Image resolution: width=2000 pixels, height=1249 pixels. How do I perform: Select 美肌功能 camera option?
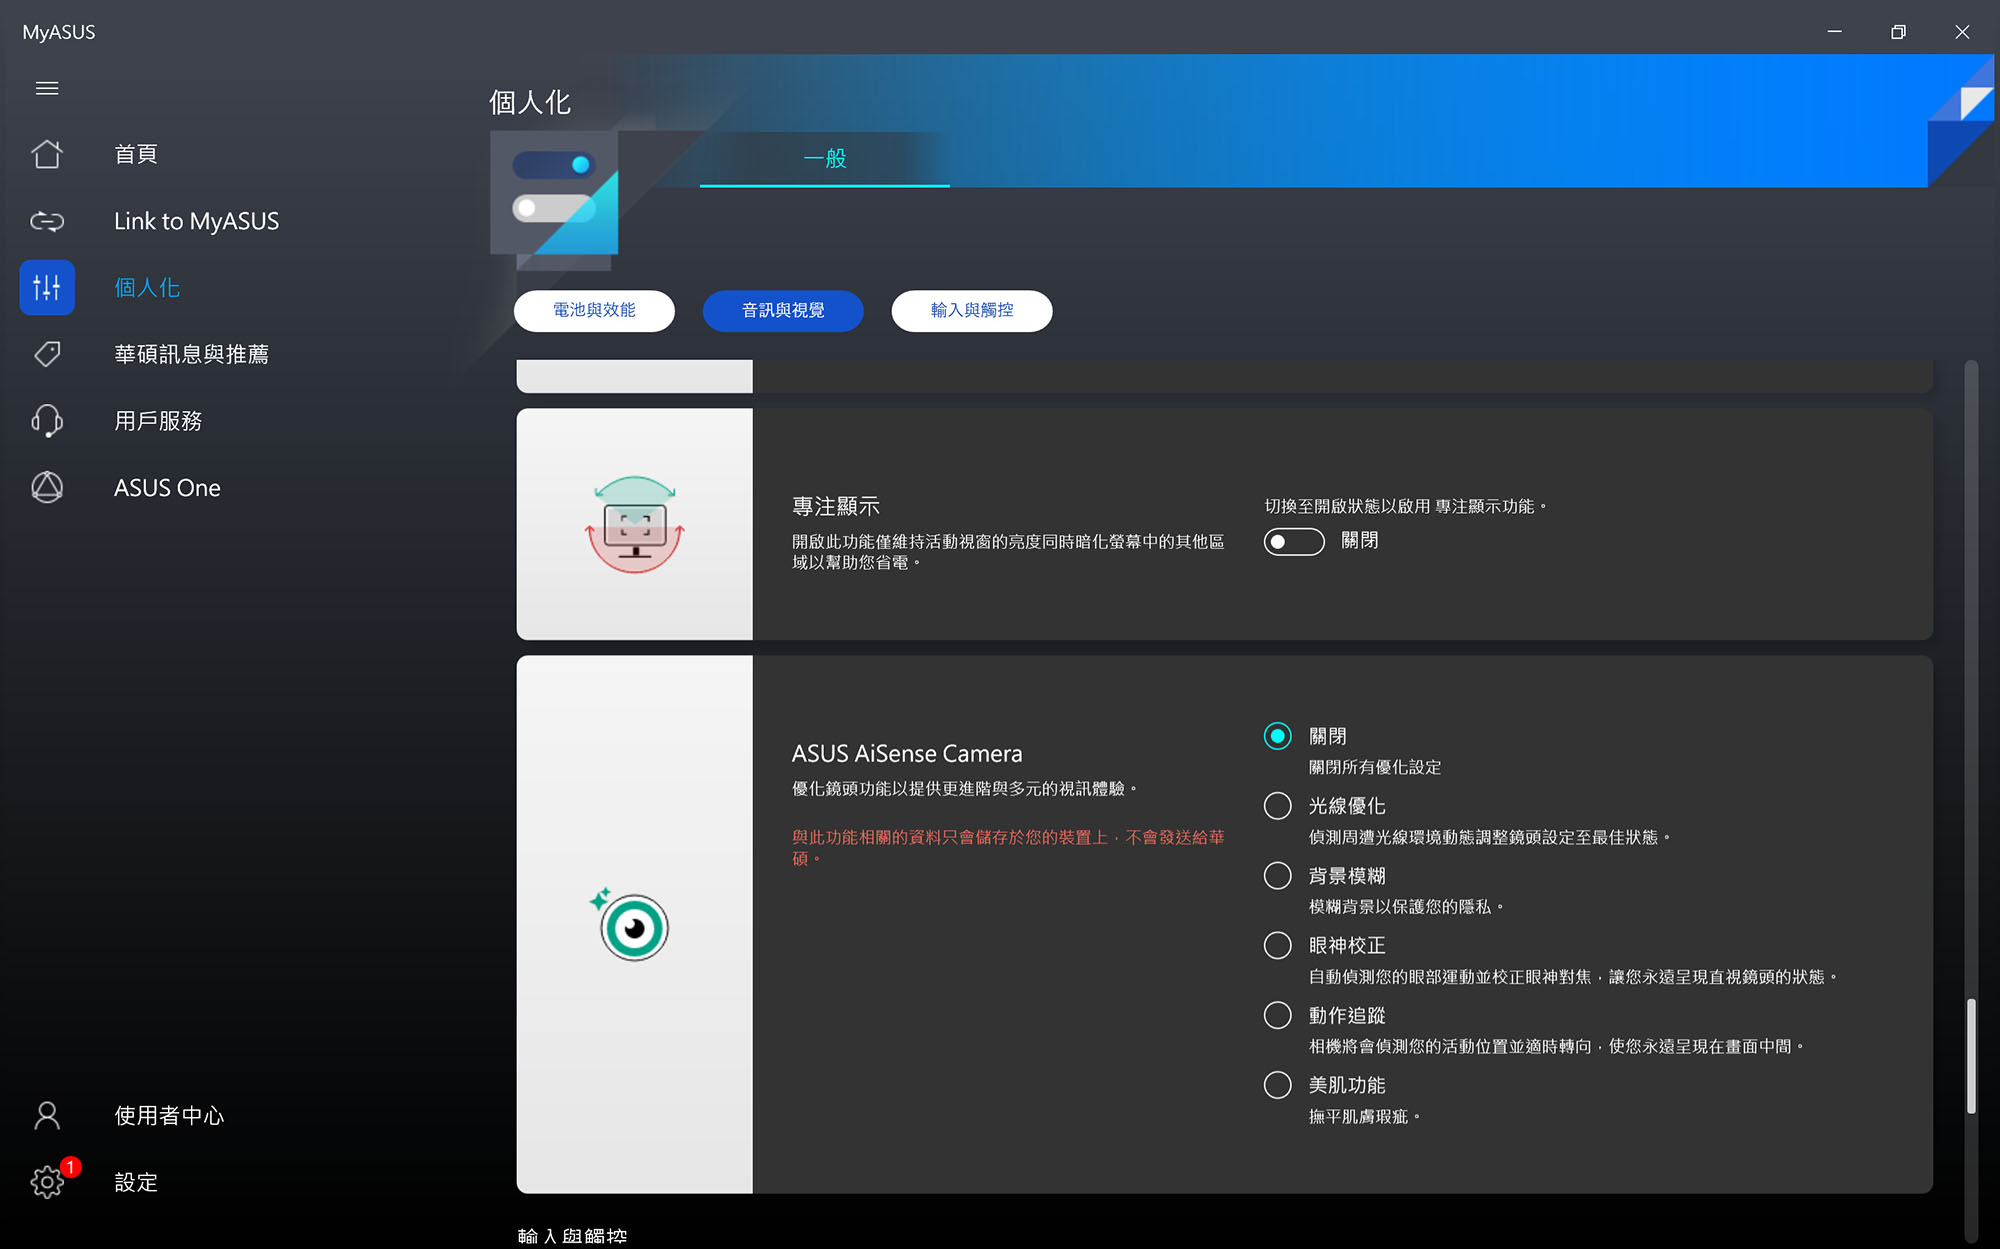click(x=1278, y=1085)
